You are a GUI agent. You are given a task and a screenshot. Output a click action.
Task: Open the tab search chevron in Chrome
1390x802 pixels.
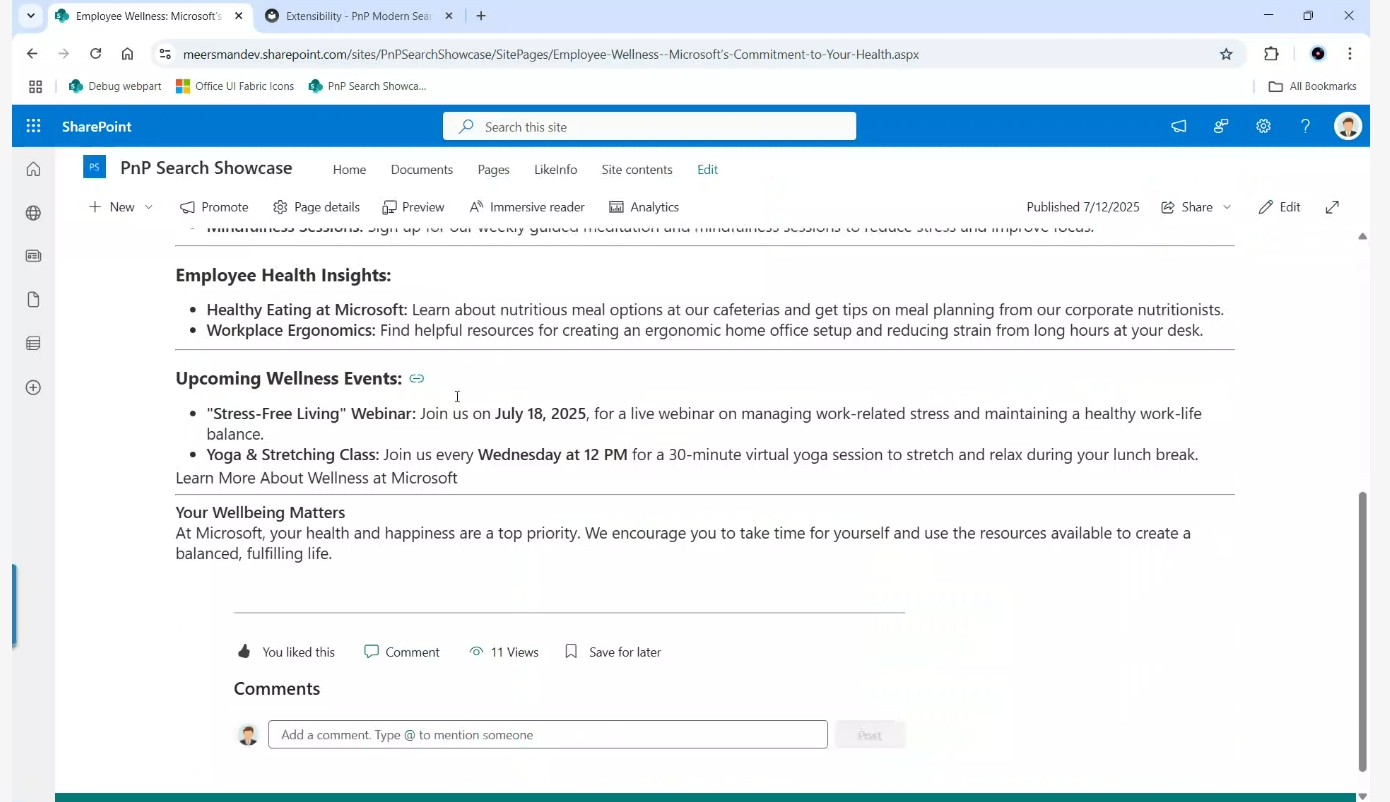31,16
